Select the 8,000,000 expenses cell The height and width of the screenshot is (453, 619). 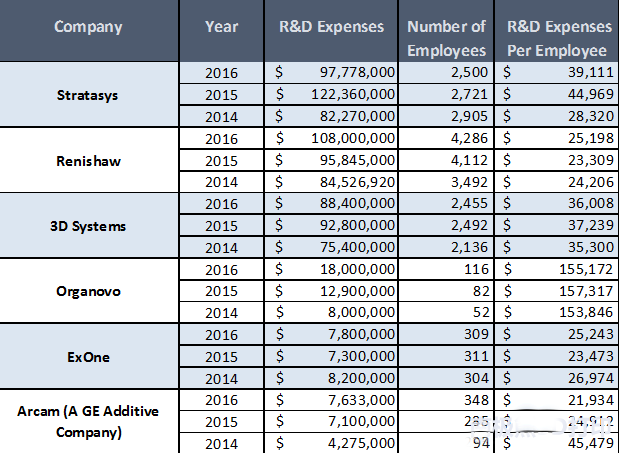coord(331,313)
